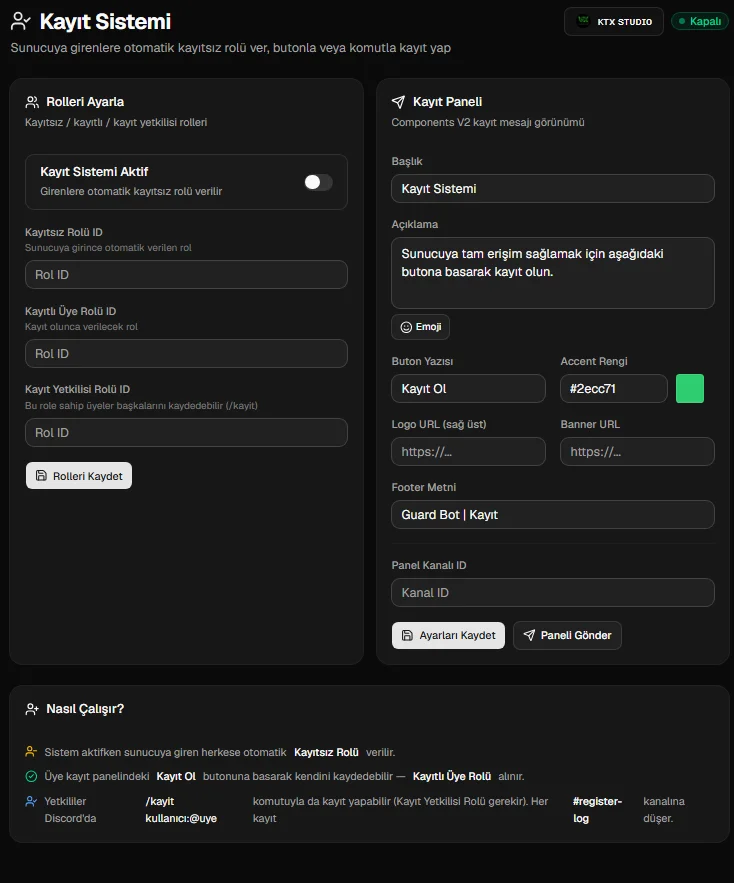This screenshot has height=883, width=734.
Task: Focus the Logo URL input field
Action: coord(469,452)
